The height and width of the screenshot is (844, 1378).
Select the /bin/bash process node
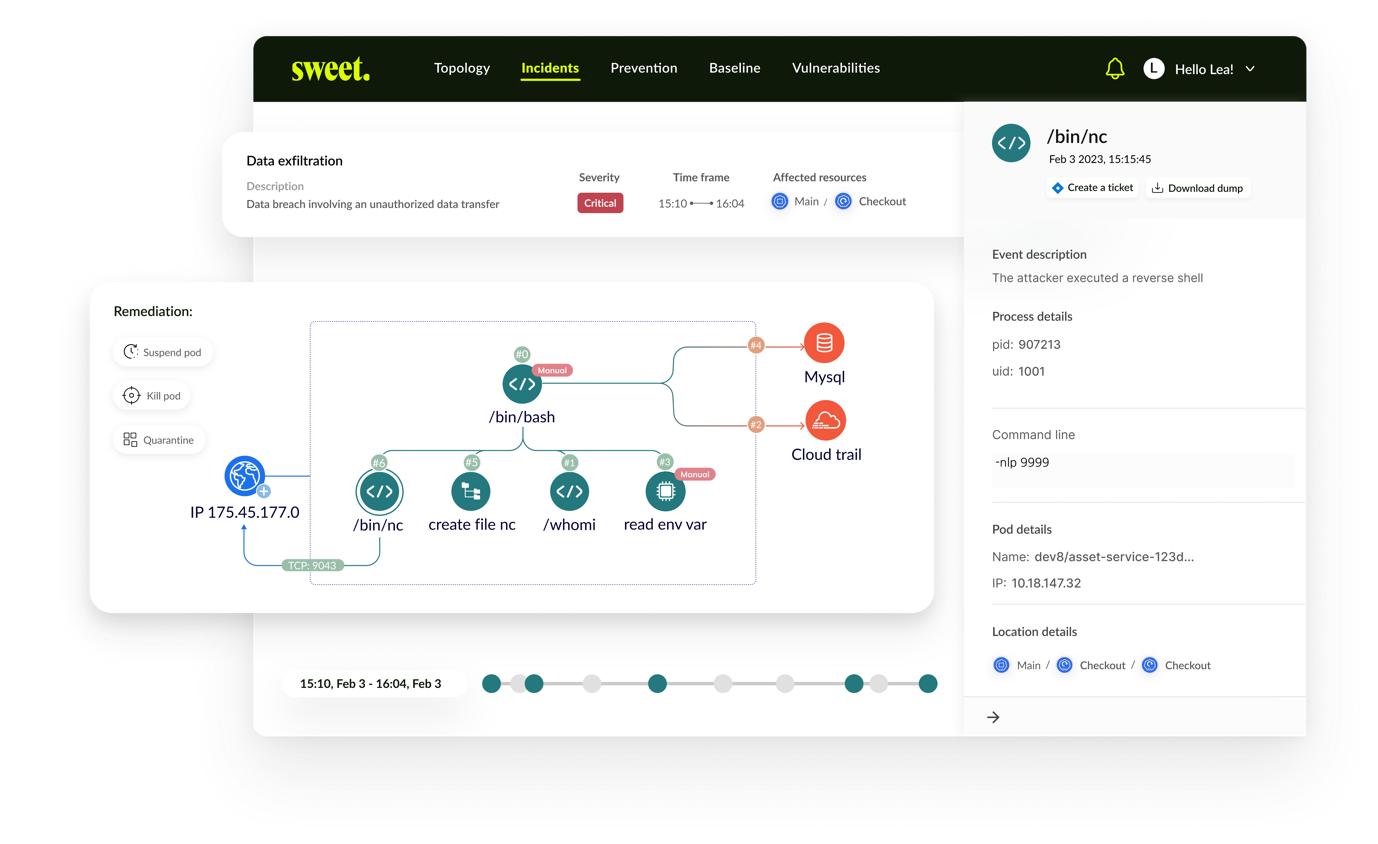522,384
